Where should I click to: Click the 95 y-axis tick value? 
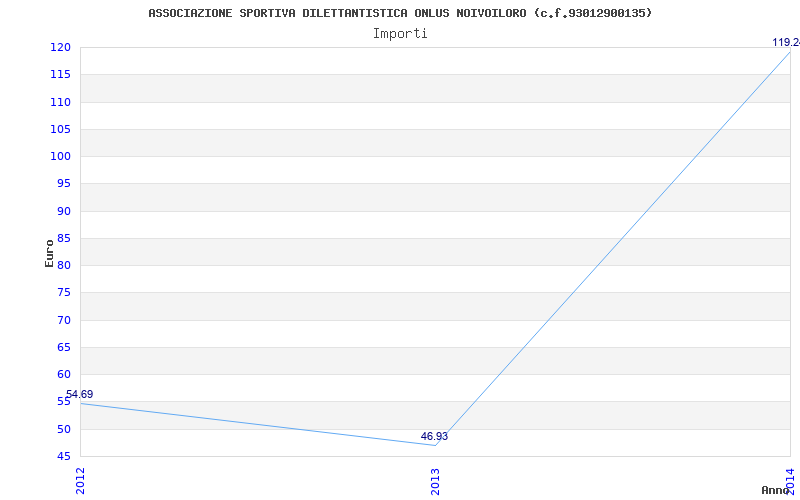(x=63, y=184)
